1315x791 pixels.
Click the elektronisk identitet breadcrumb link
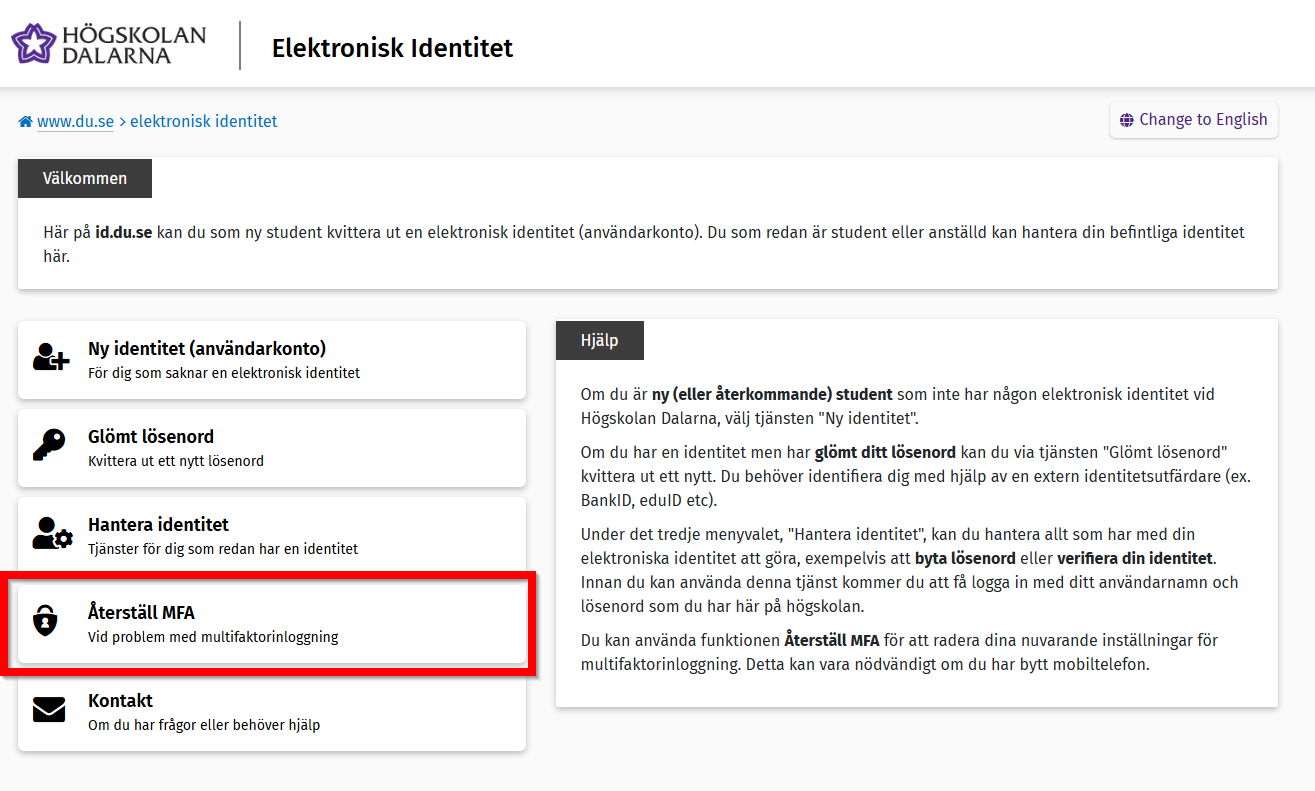point(203,119)
